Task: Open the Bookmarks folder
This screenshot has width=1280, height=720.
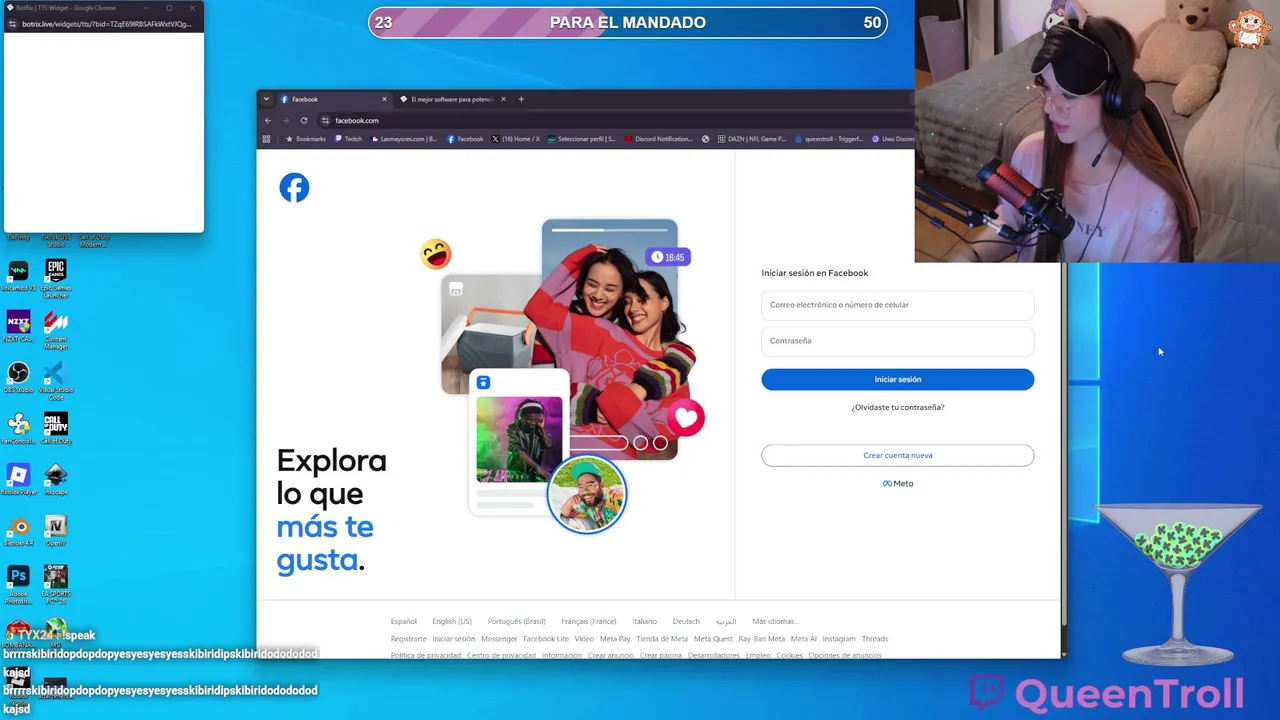Action: (x=306, y=139)
